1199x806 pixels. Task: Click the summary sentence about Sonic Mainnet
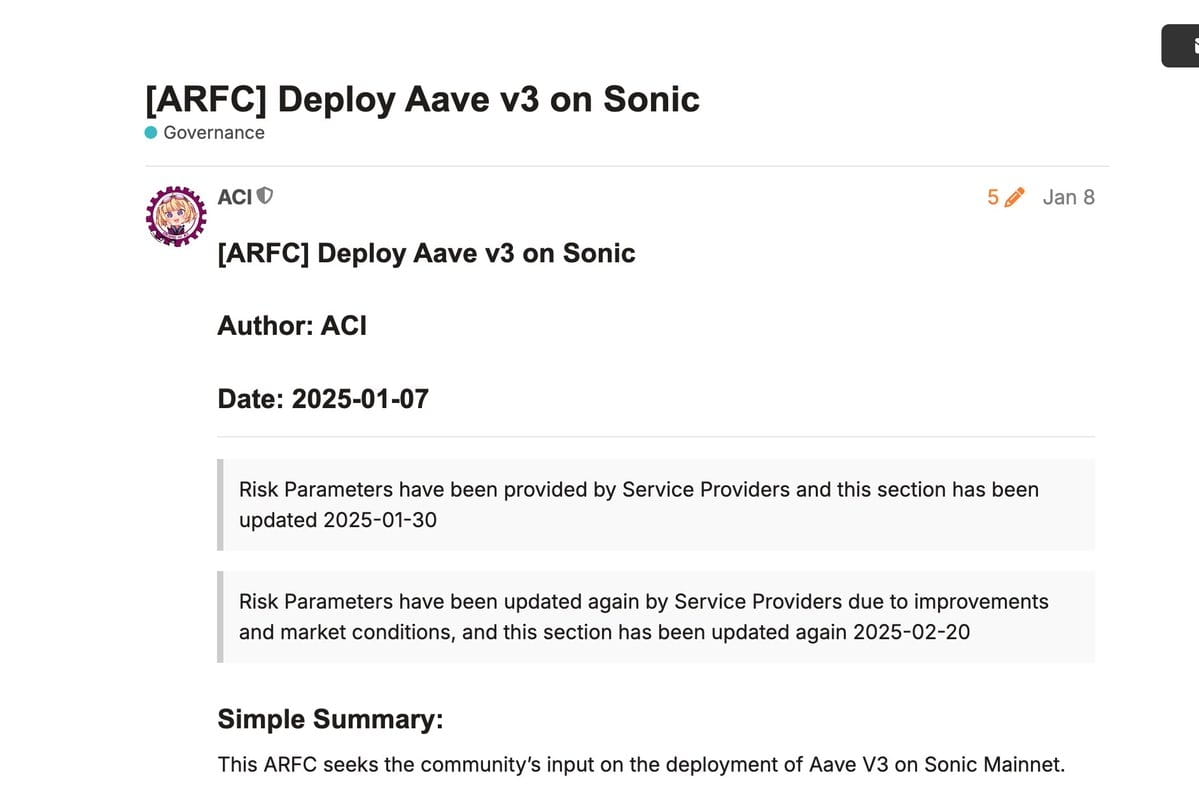[641, 765]
